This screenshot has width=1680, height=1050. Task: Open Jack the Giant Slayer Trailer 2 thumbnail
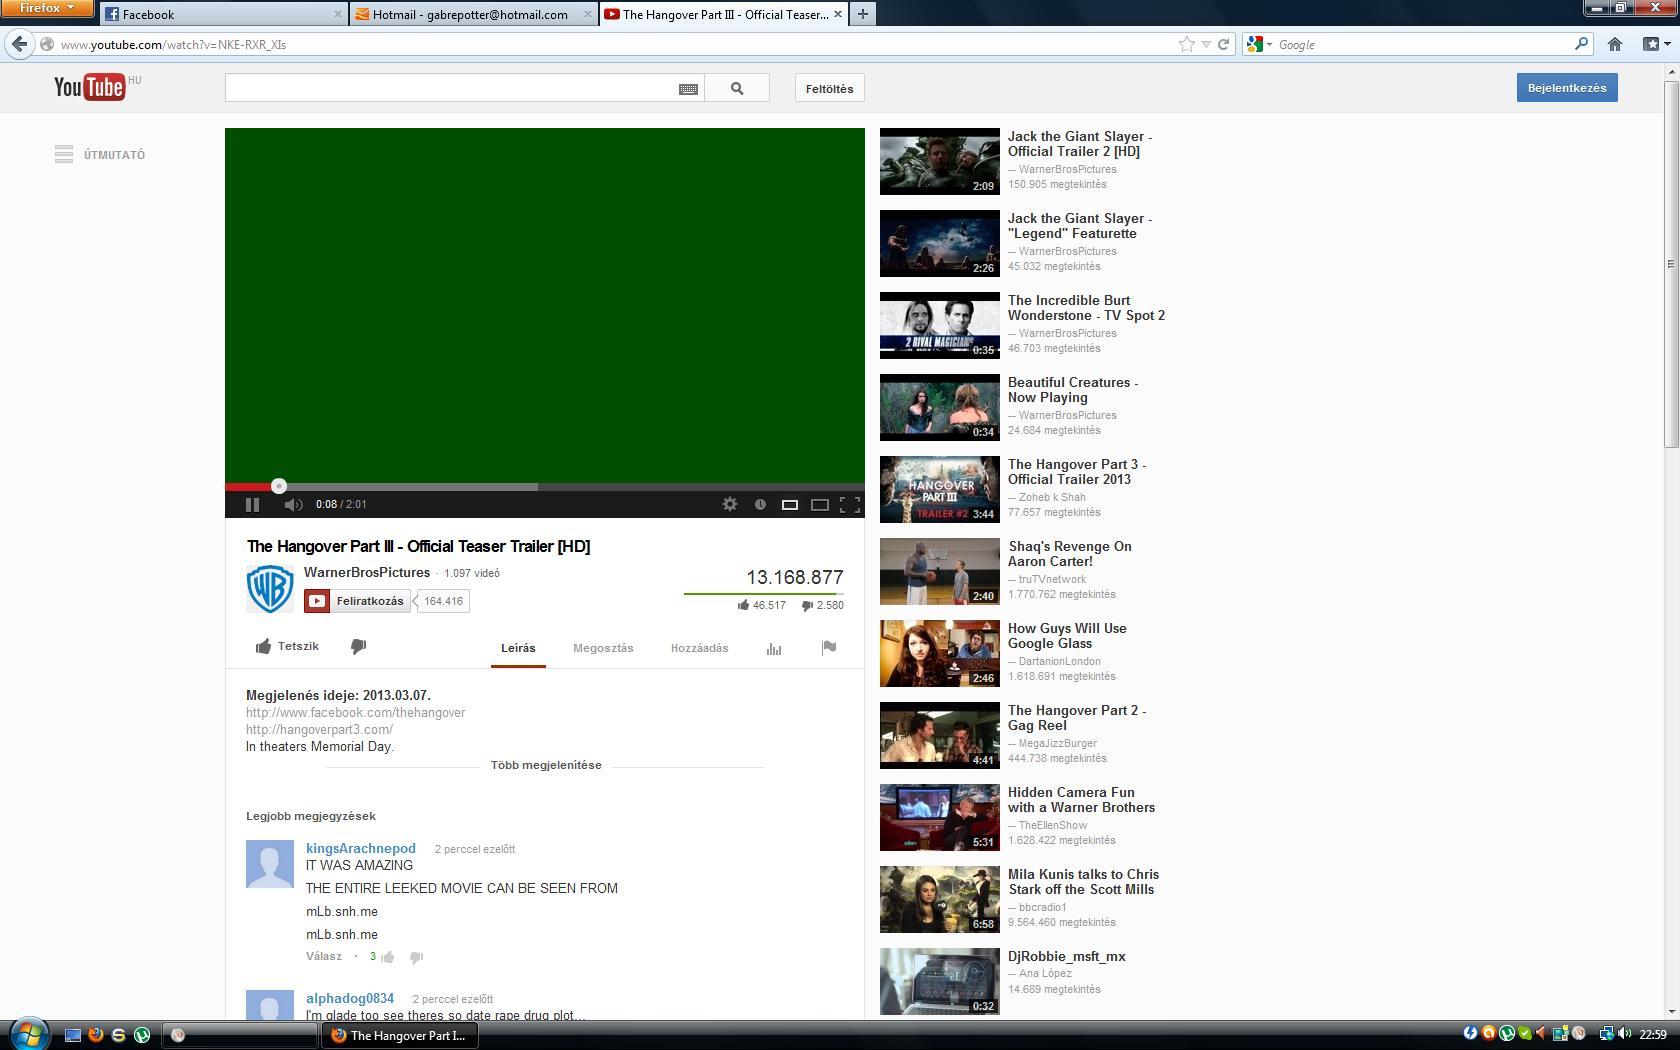[x=939, y=161]
